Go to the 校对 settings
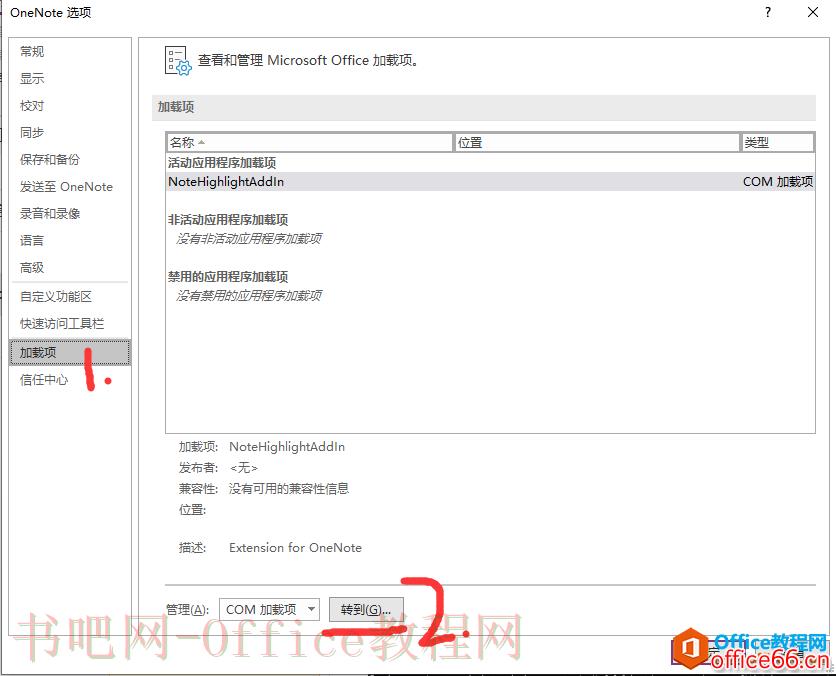 (x=32, y=106)
